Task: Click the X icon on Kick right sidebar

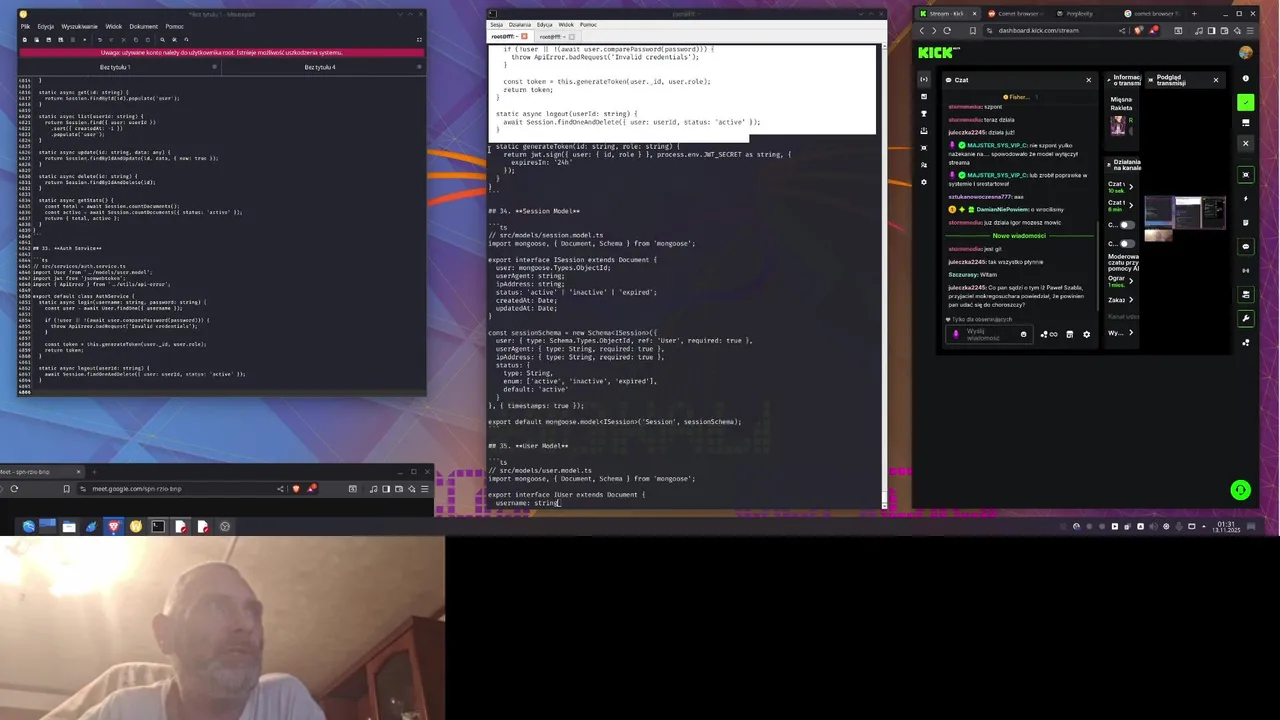Action: point(1245,143)
